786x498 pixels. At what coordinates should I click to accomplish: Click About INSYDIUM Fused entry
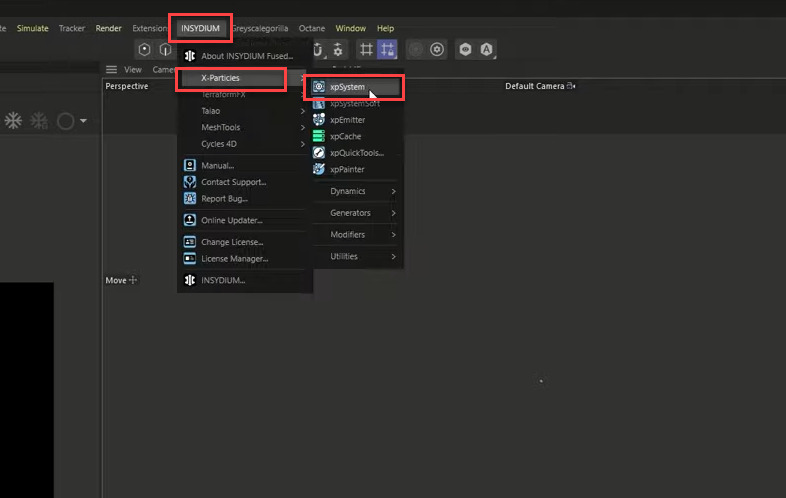point(245,56)
